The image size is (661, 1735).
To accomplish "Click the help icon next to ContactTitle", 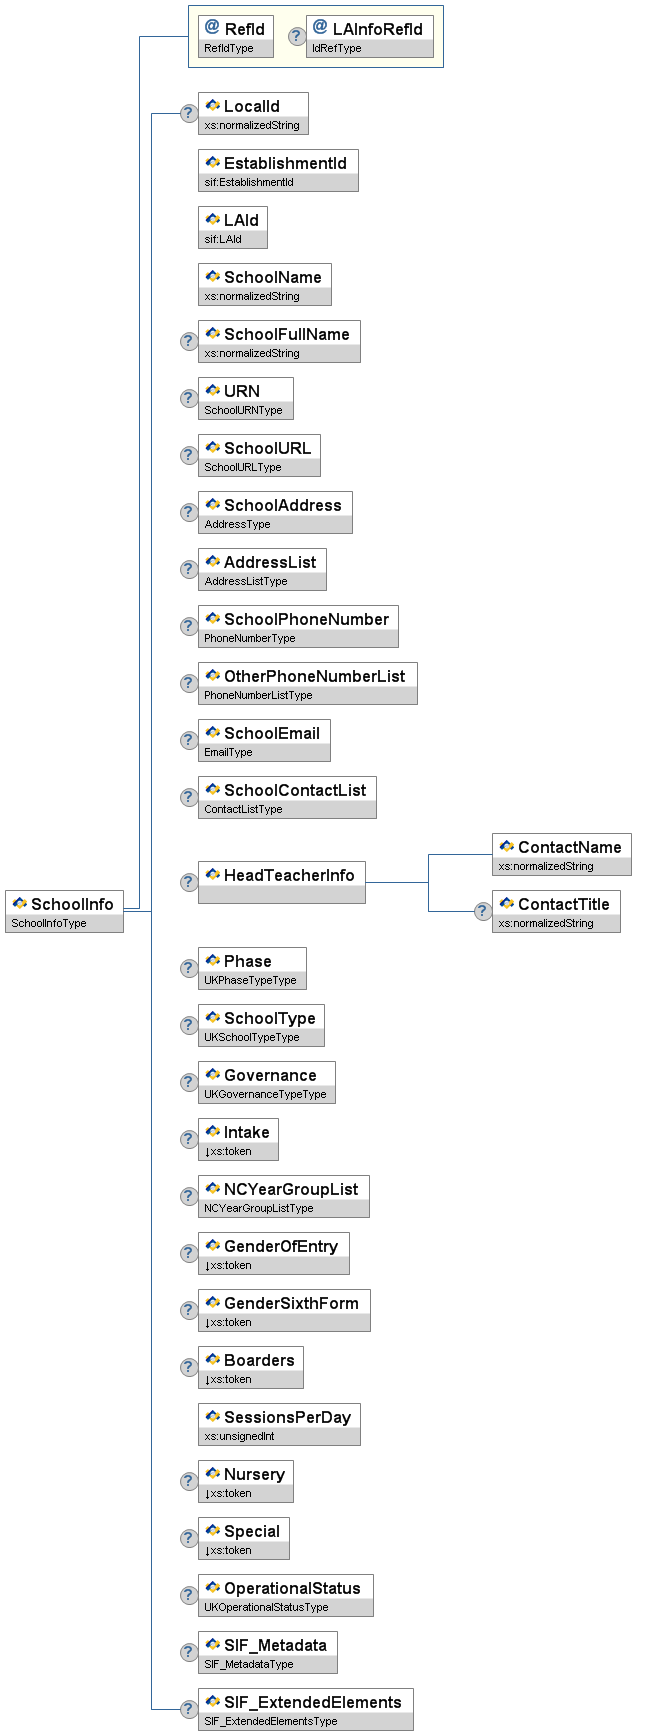I will coord(482,911).
